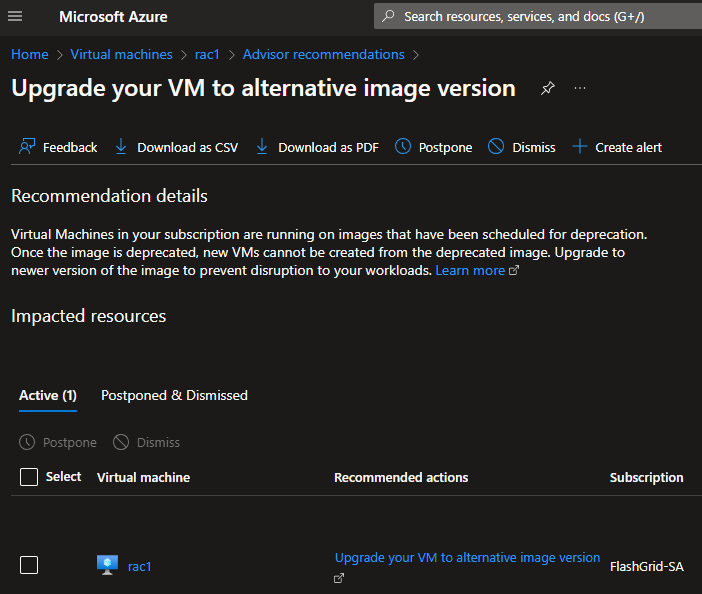Tick the Select all header checkbox
The width and height of the screenshot is (702, 594).
pyautogui.click(x=29, y=477)
